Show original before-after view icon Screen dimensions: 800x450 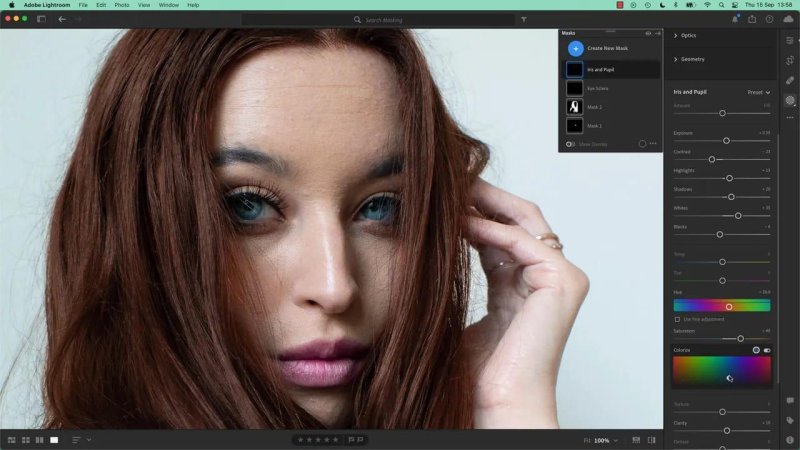click(652, 440)
